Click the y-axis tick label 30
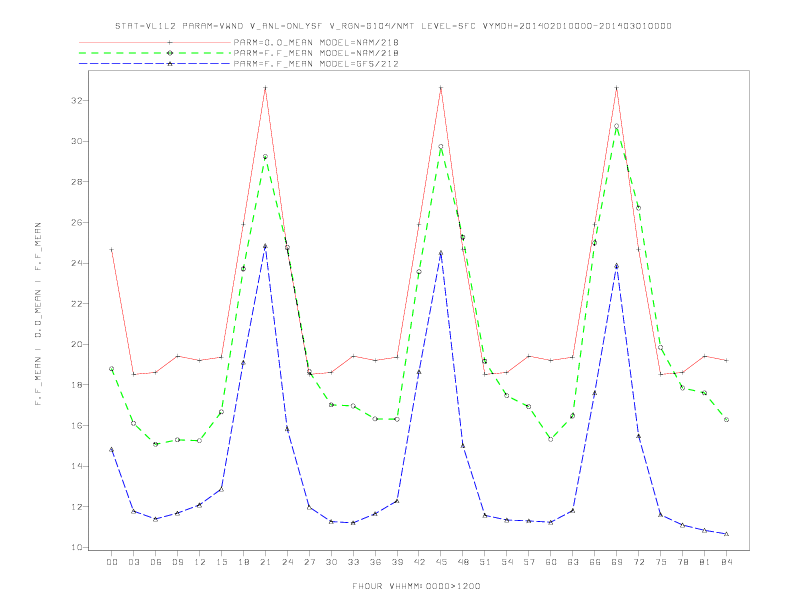Screen dimensions: 792x612 pyautogui.click(x=76, y=141)
